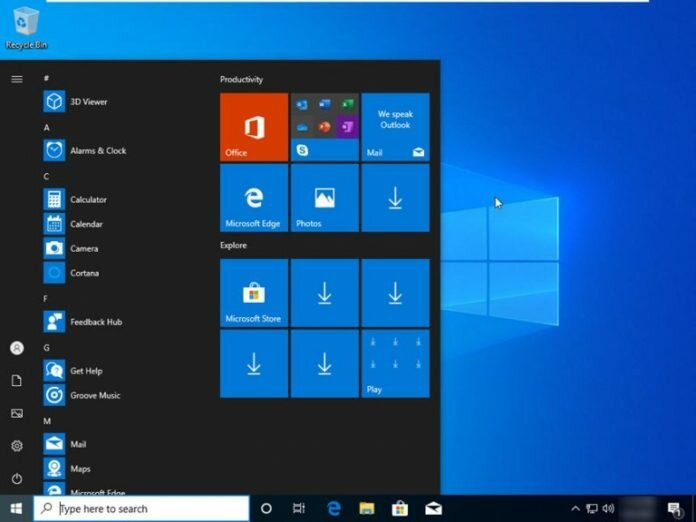Focus the Type here to search box
Screen dimensions: 696x522
141,509
